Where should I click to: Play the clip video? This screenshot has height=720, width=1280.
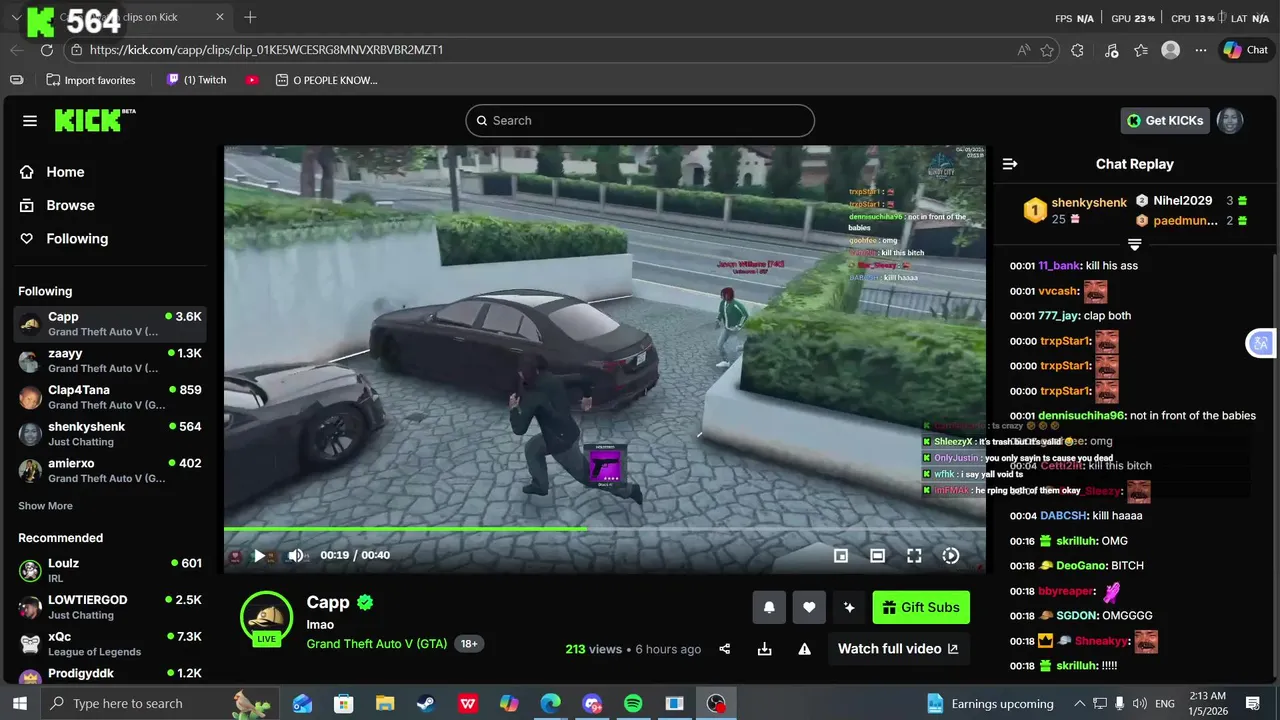click(x=259, y=556)
